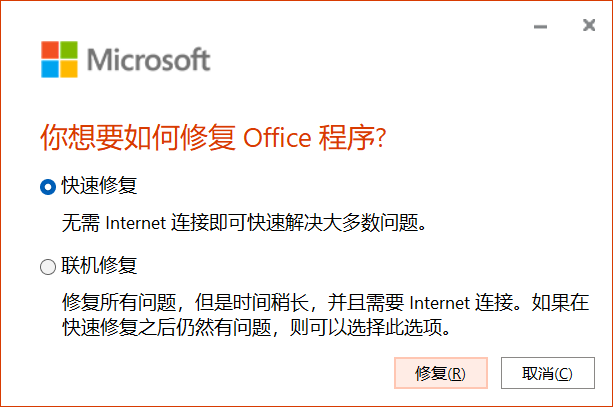Click the 快速修复 option label
613x407 pixels.
99,186
